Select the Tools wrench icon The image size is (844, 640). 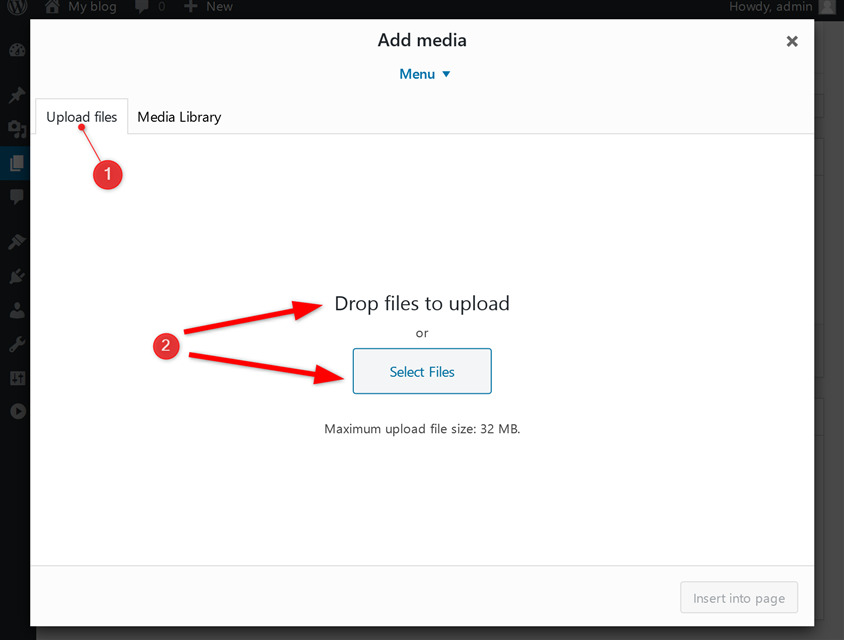click(x=15, y=344)
